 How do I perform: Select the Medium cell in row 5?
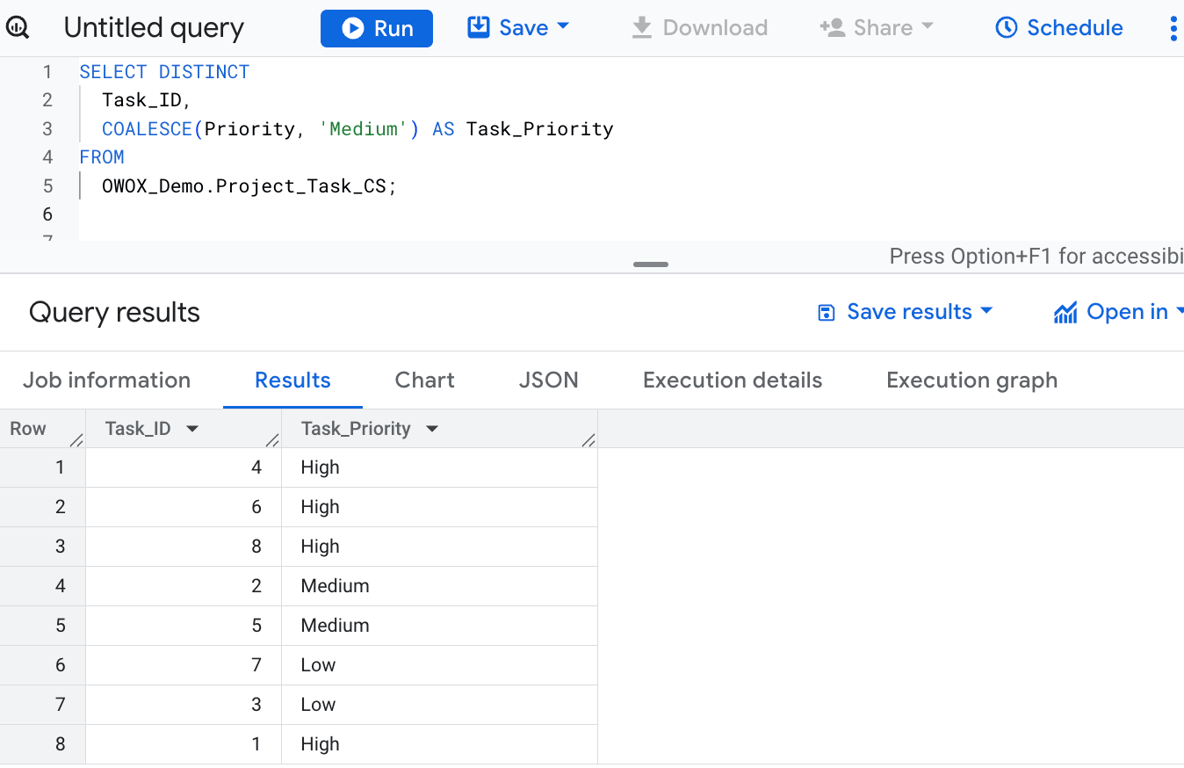tap(439, 625)
